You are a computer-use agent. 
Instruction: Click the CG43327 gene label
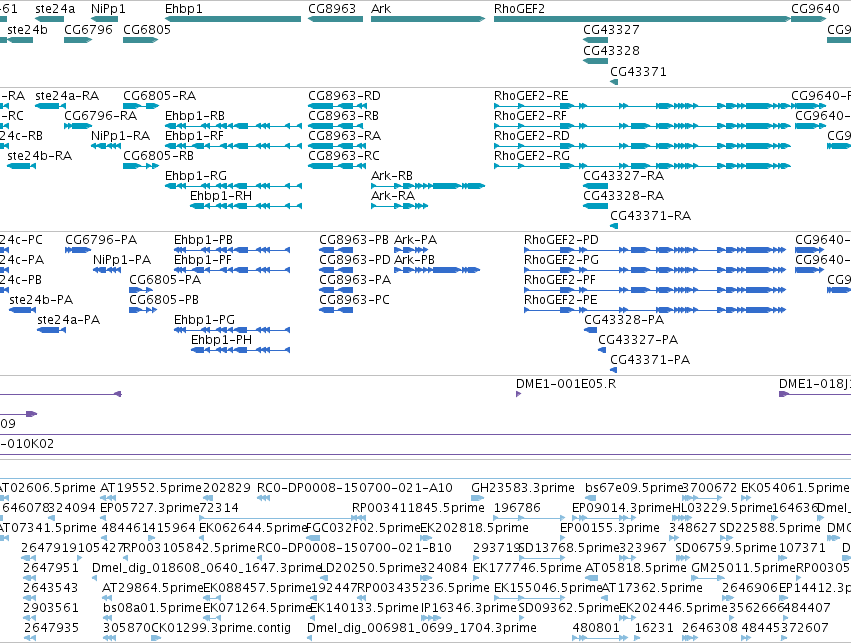611,29
